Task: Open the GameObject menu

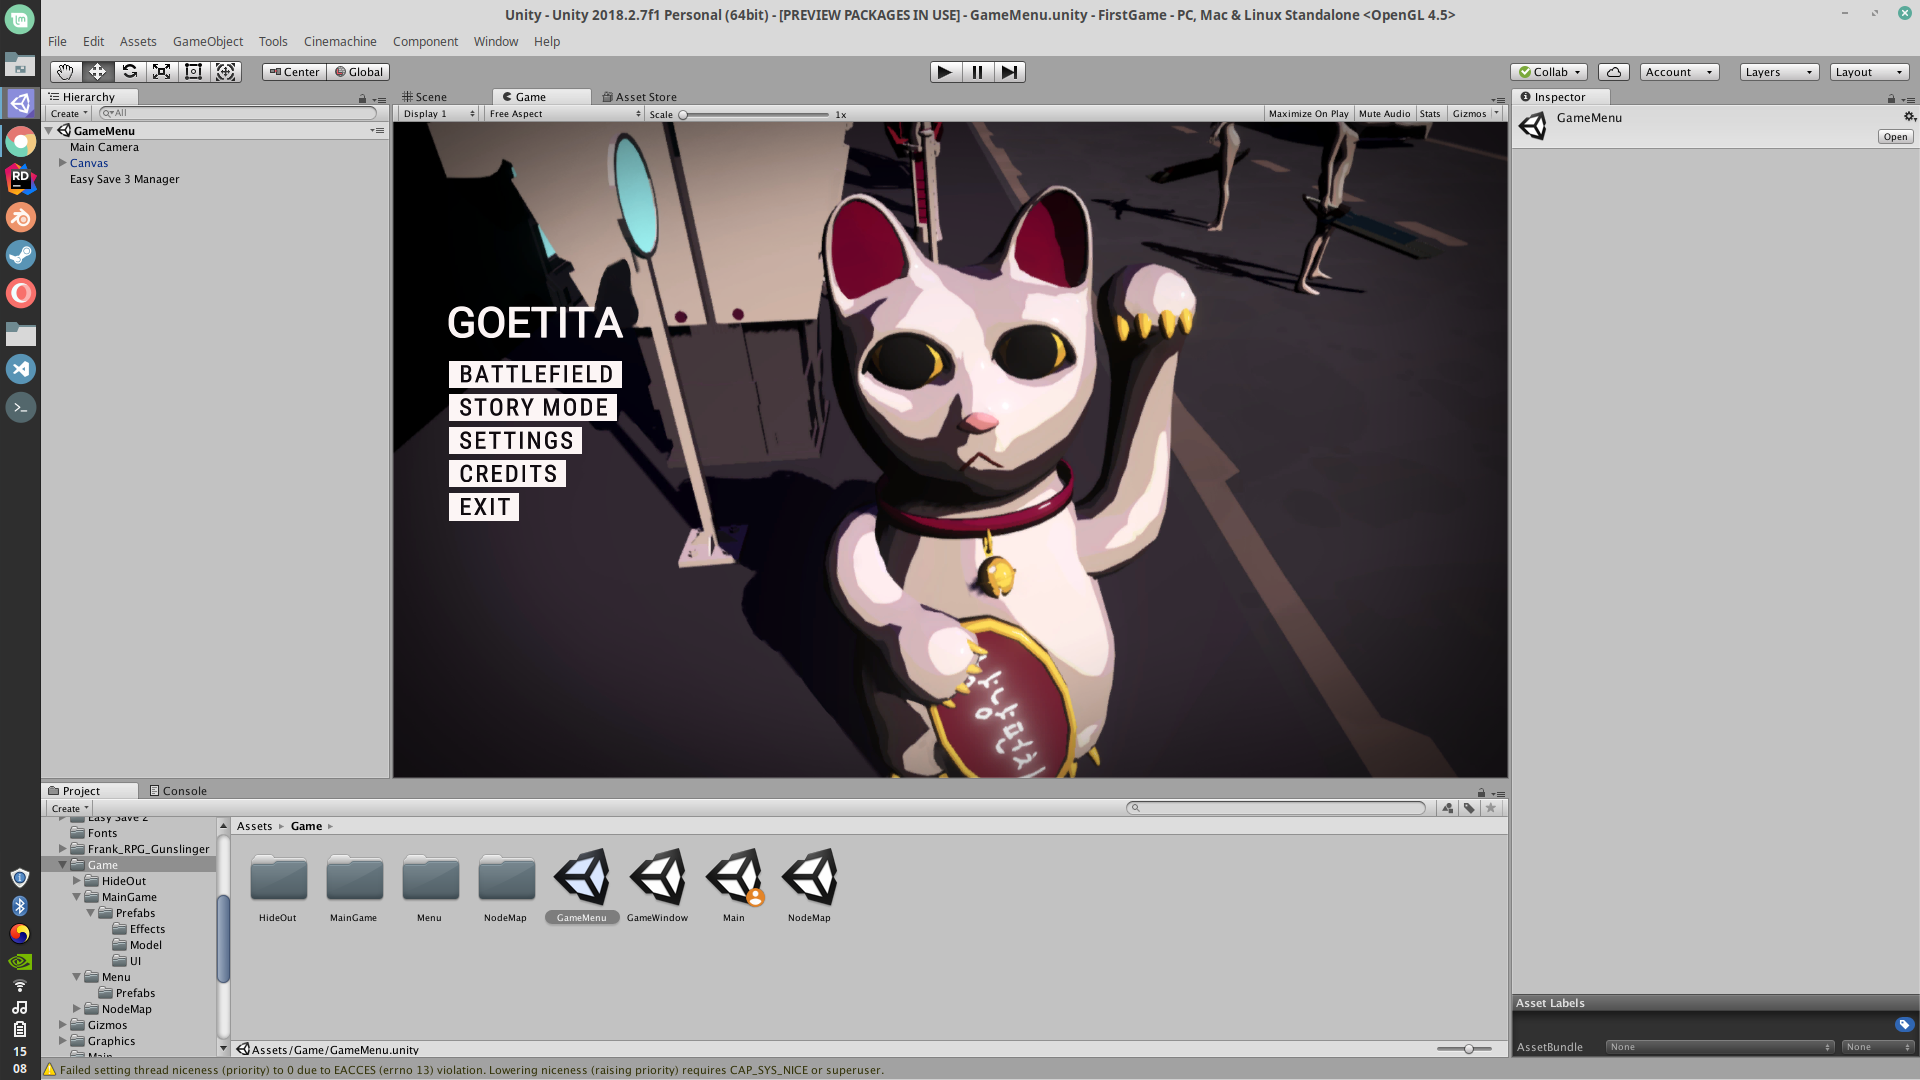Action: (x=208, y=41)
